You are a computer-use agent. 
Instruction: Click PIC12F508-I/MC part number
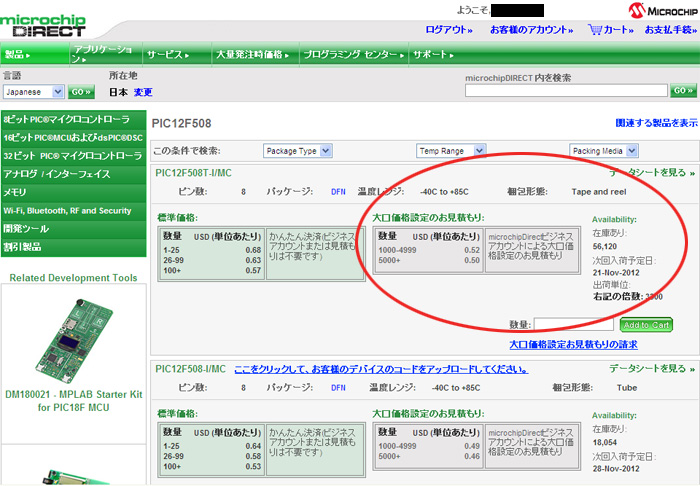tap(191, 369)
